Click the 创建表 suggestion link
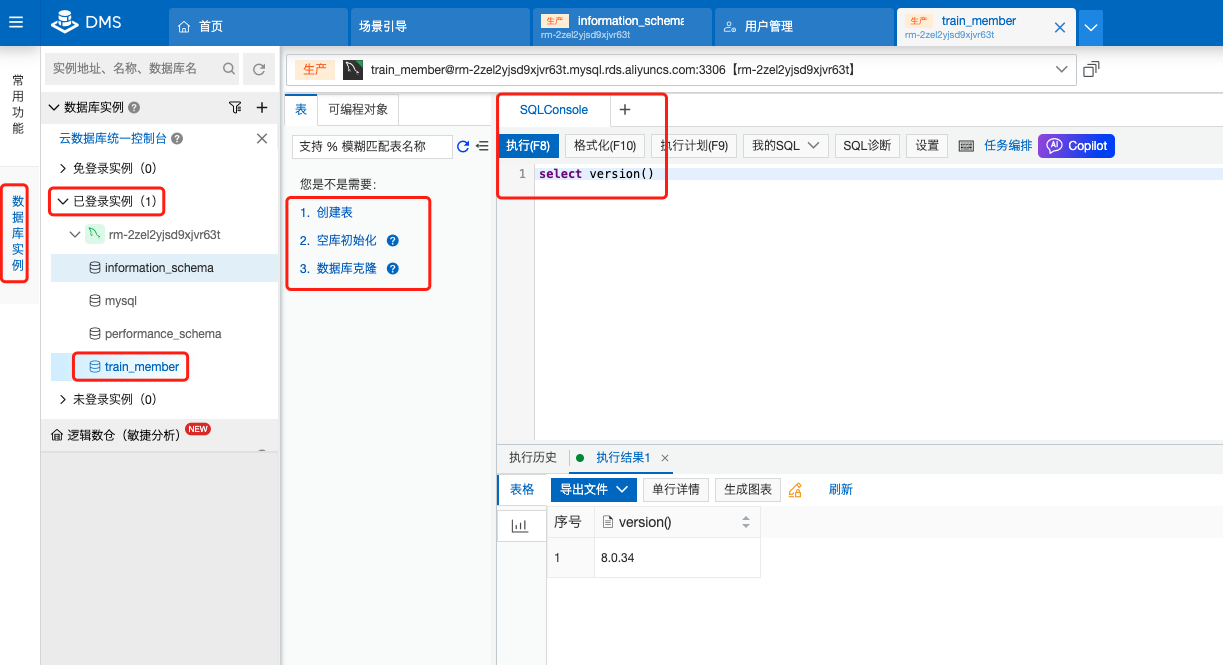Image resolution: width=1223 pixels, height=665 pixels. 334,213
